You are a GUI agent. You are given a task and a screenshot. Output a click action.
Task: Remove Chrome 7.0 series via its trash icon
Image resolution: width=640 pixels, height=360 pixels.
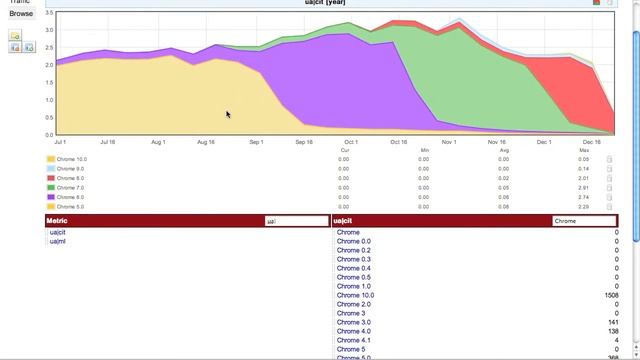(x=609, y=188)
